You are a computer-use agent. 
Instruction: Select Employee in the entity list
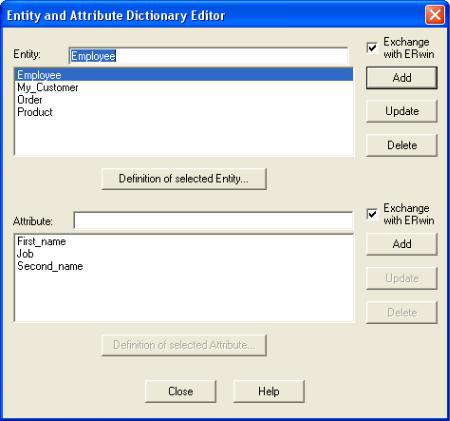point(184,75)
